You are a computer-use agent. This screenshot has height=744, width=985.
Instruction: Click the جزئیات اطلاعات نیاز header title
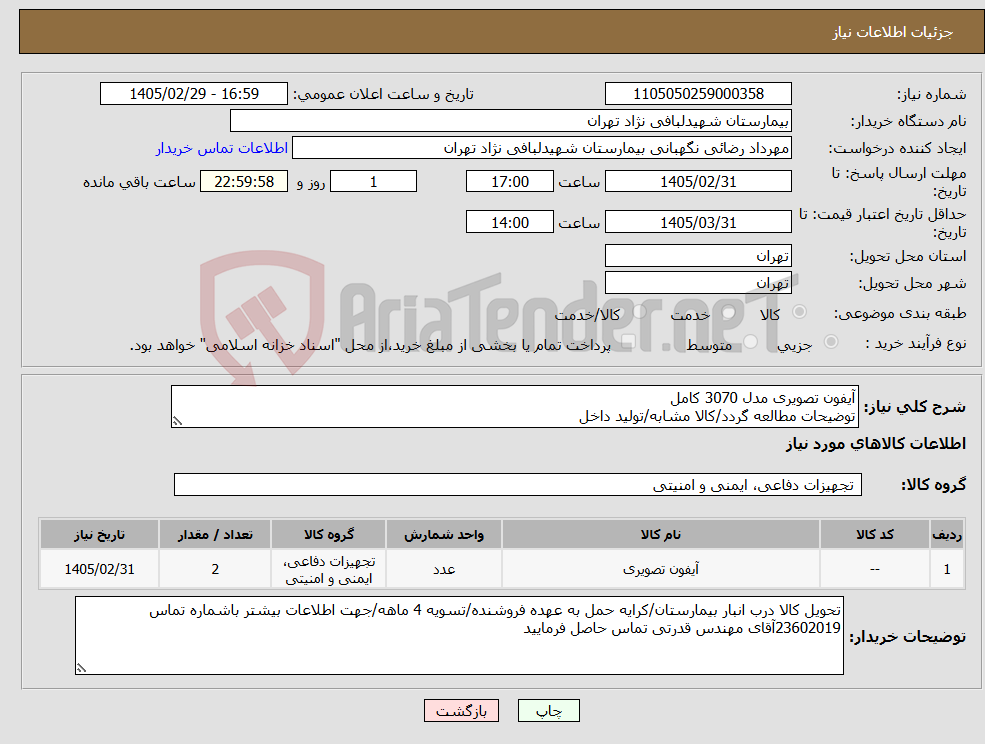pyautogui.click(x=893, y=32)
